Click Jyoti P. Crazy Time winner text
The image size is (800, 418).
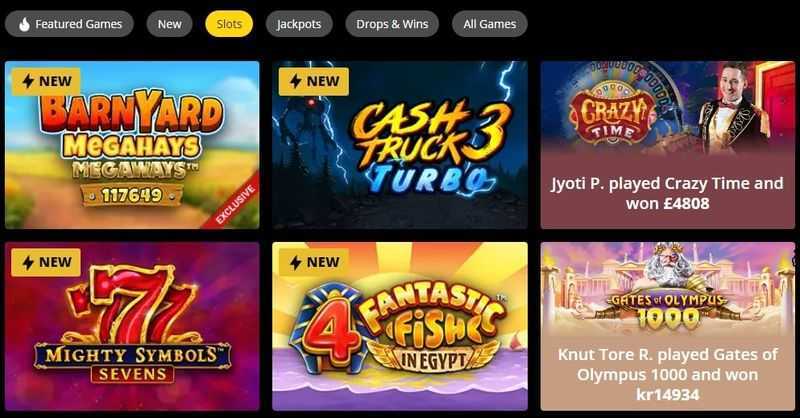(667, 193)
